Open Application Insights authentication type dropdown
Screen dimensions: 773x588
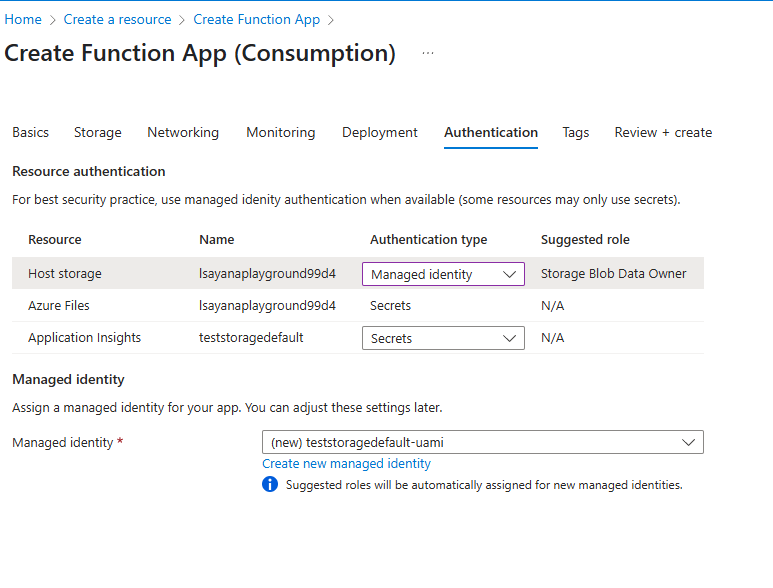point(442,338)
